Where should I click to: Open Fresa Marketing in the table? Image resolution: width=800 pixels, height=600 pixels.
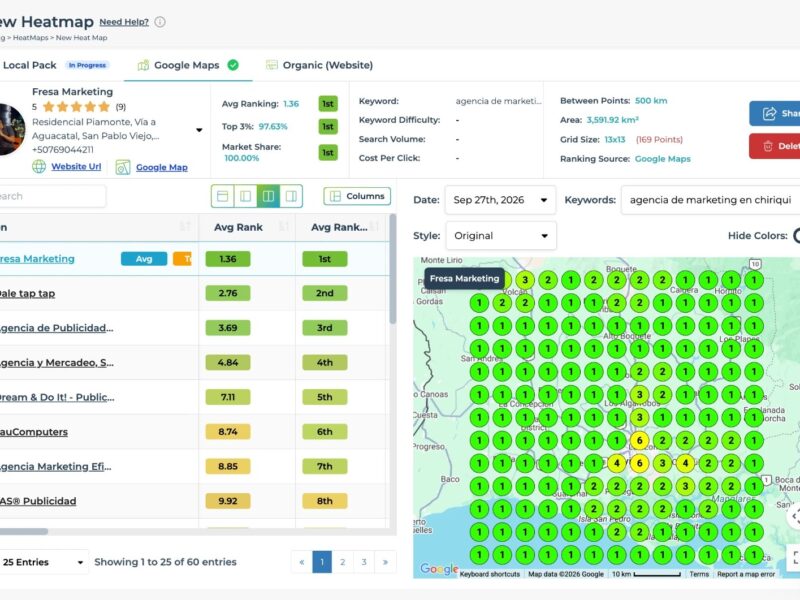37,259
